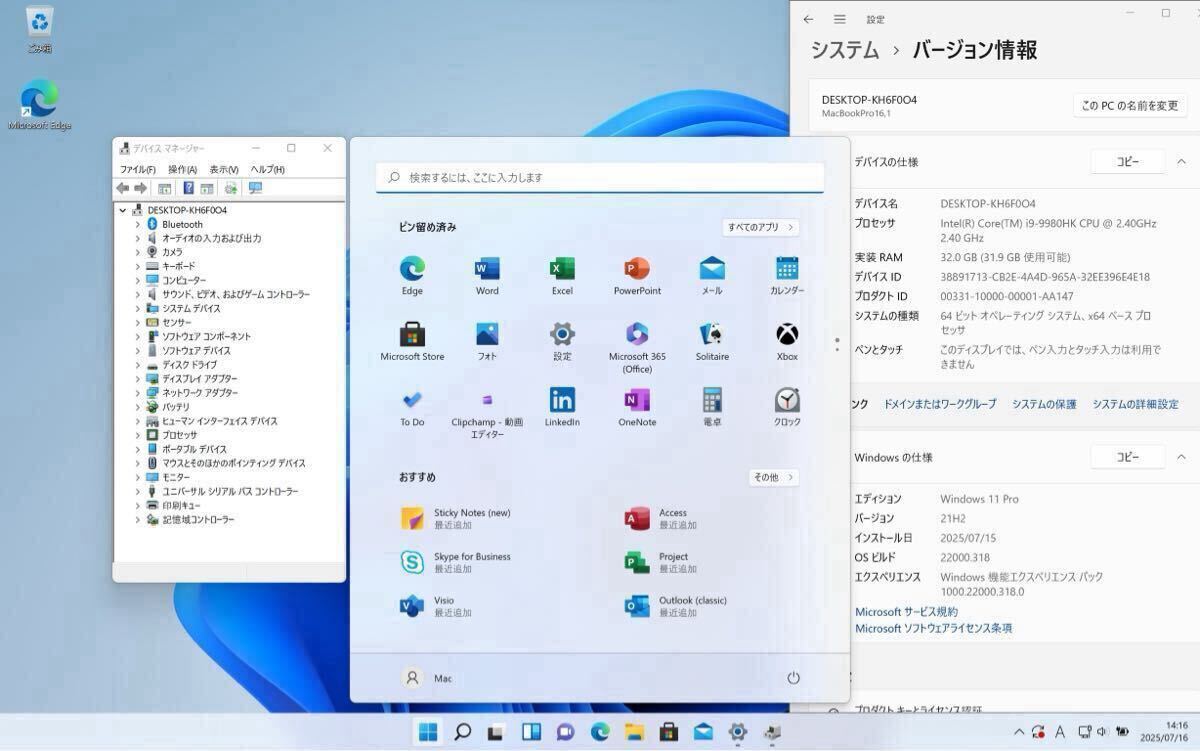Copy Windows specifications with コピー button
The height and width of the screenshot is (751, 1200).
1128,457
